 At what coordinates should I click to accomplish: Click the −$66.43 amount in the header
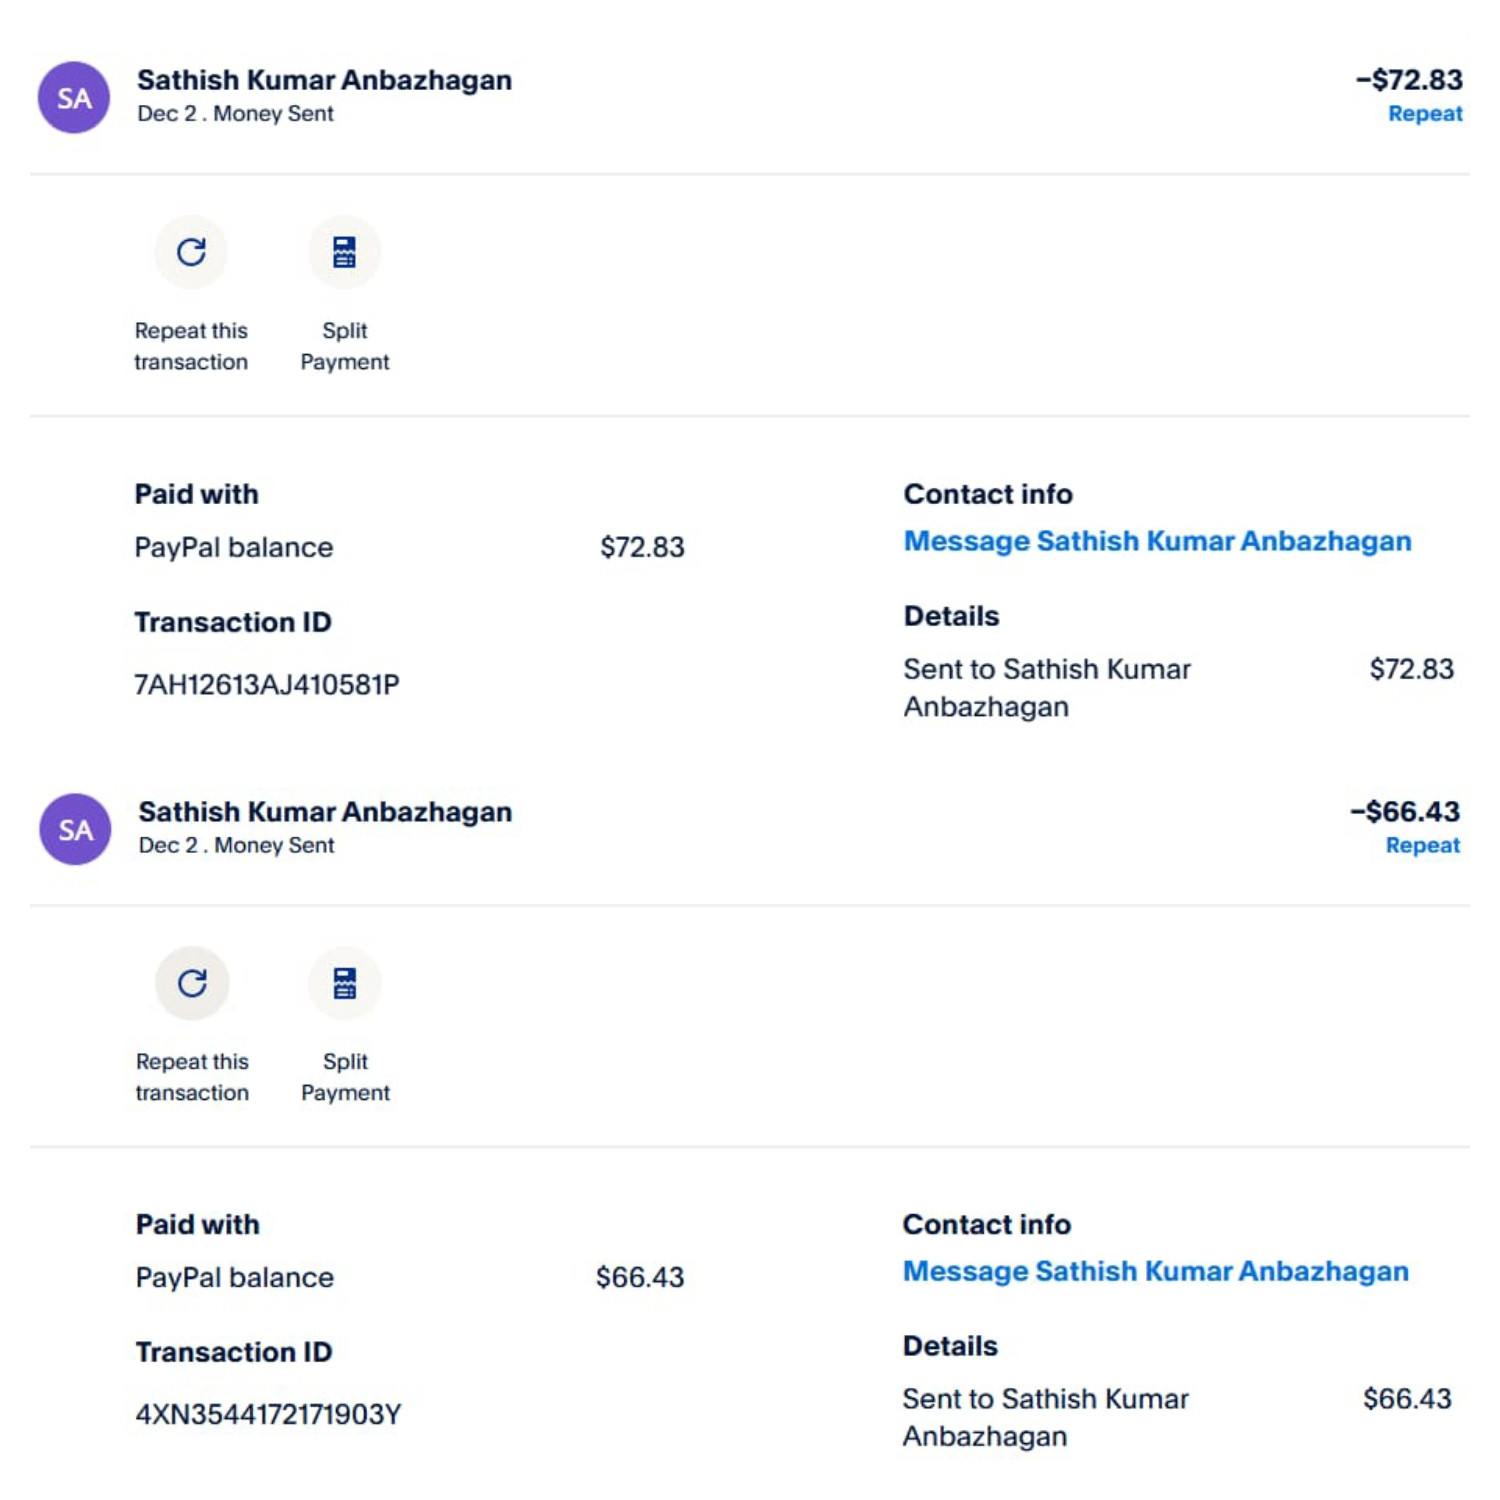[x=1405, y=812]
